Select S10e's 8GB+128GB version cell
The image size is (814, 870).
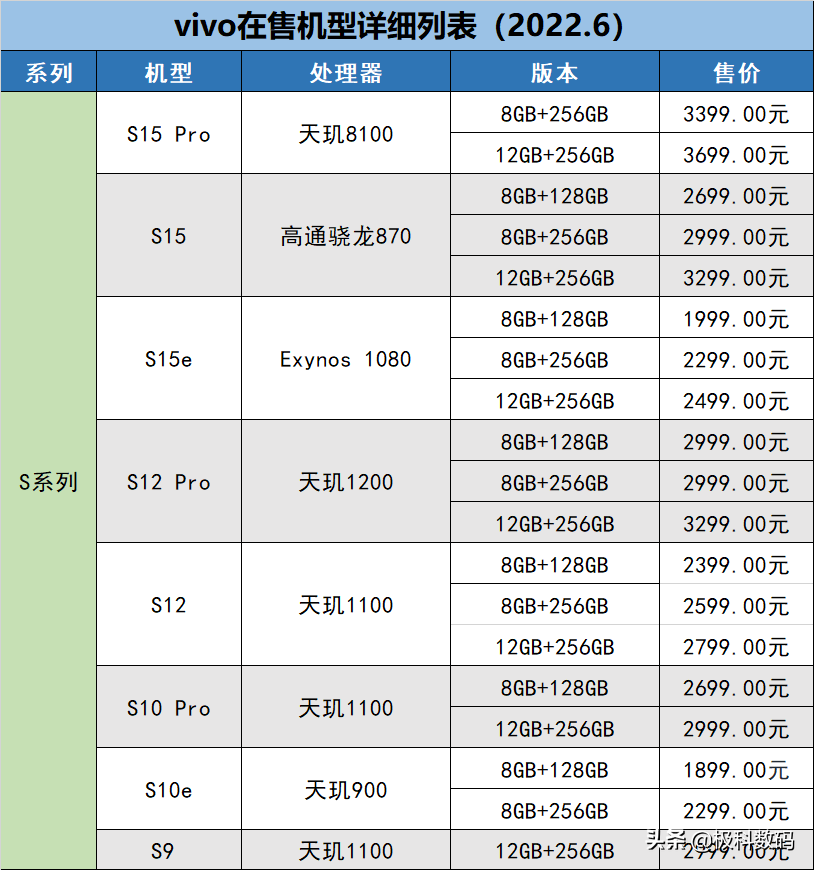555,769
